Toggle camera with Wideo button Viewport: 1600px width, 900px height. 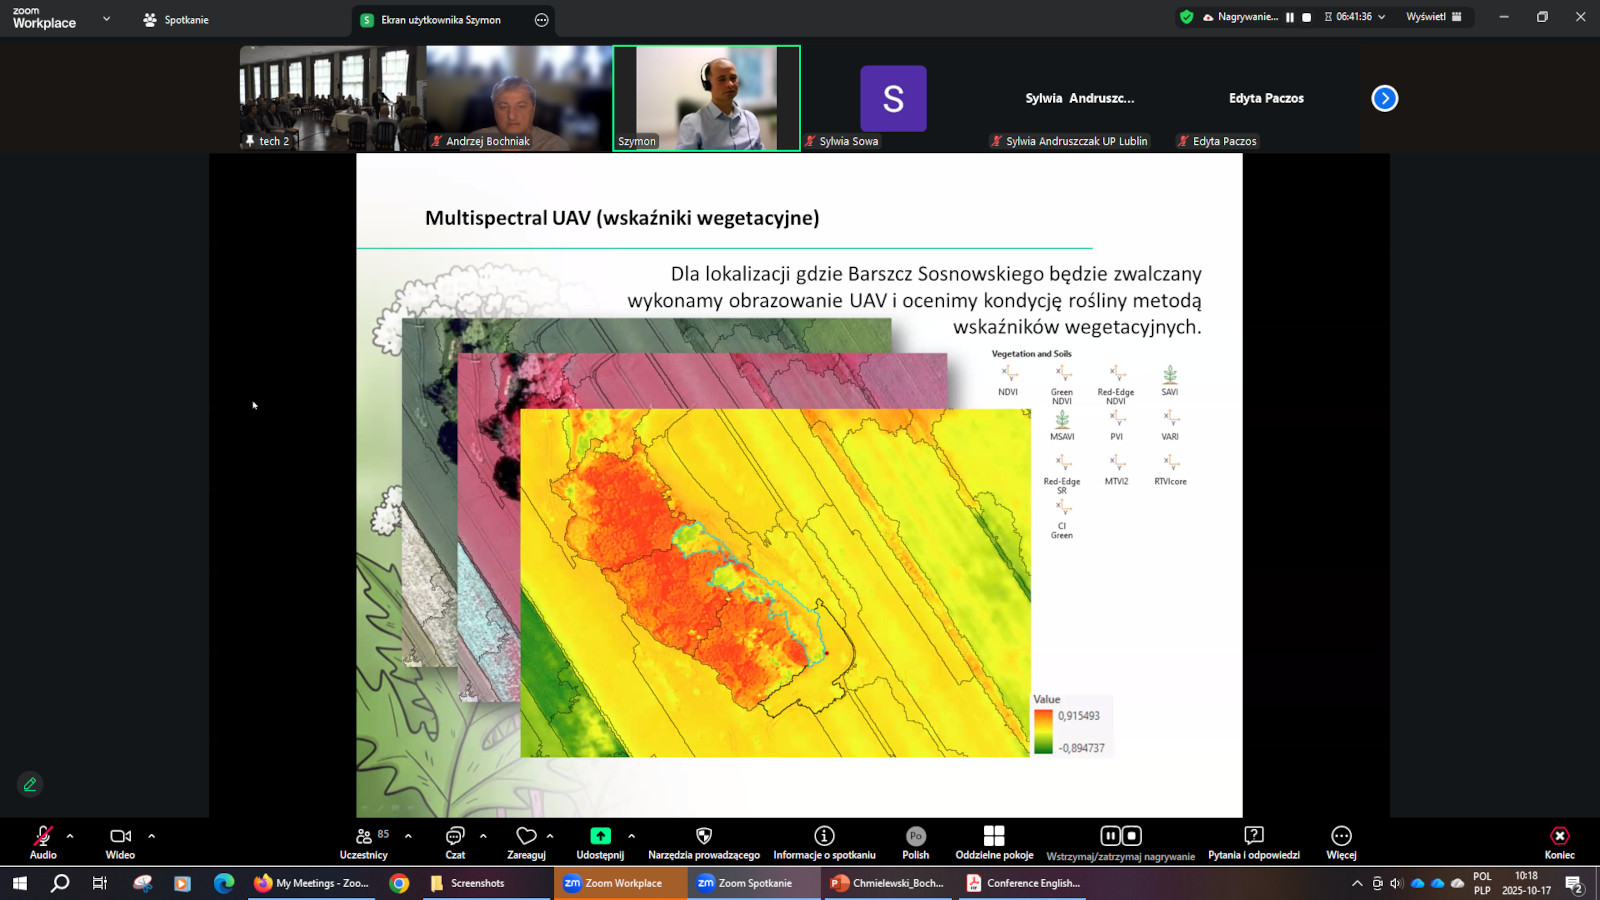(x=120, y=842)
